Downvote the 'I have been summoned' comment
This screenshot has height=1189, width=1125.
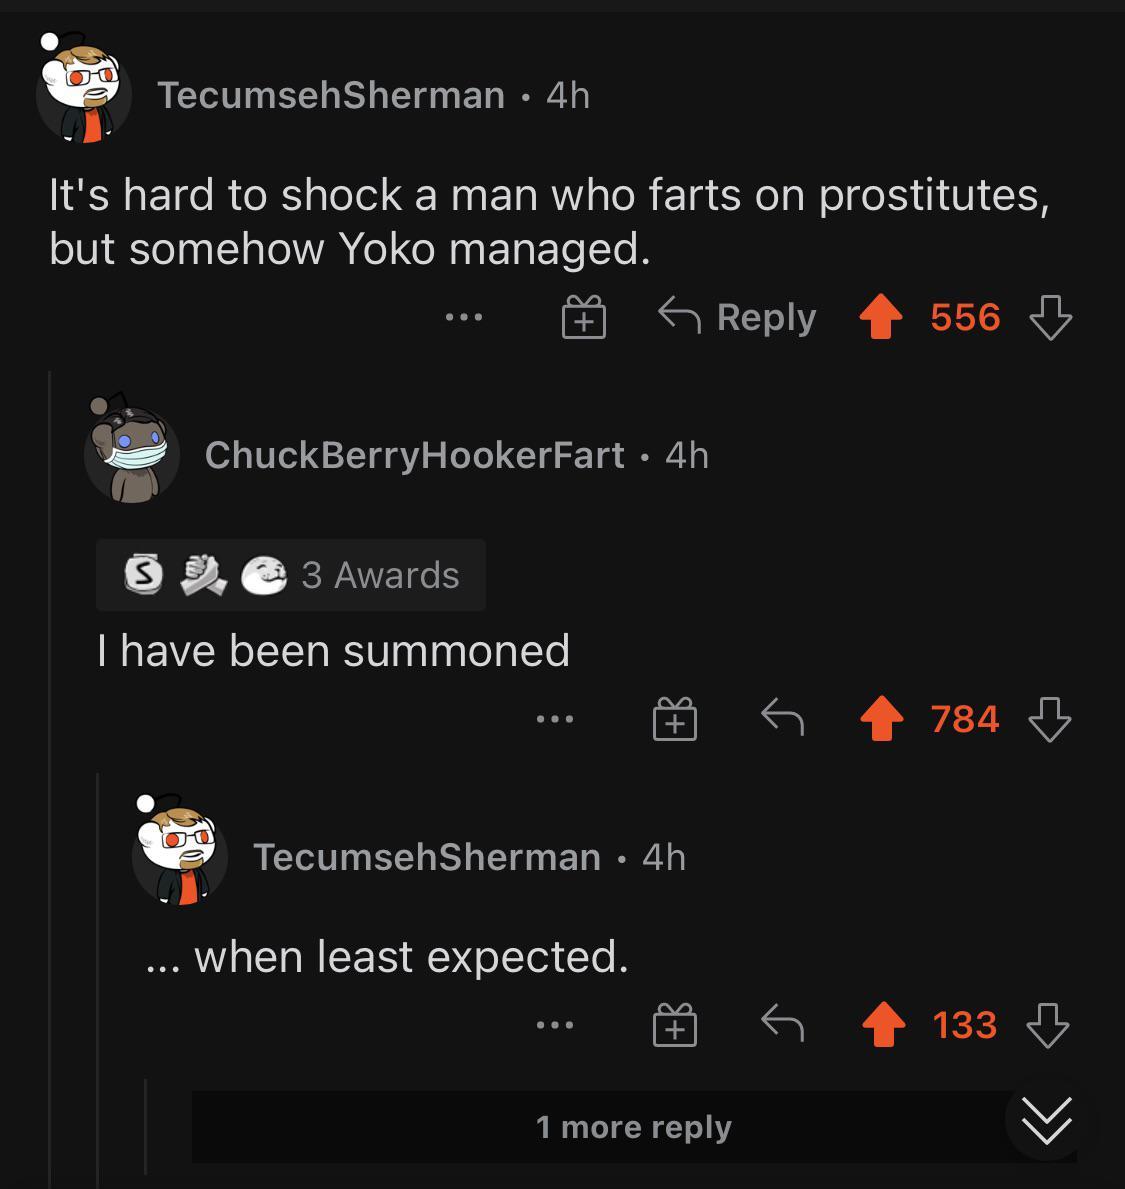[x=1049, y=719]
